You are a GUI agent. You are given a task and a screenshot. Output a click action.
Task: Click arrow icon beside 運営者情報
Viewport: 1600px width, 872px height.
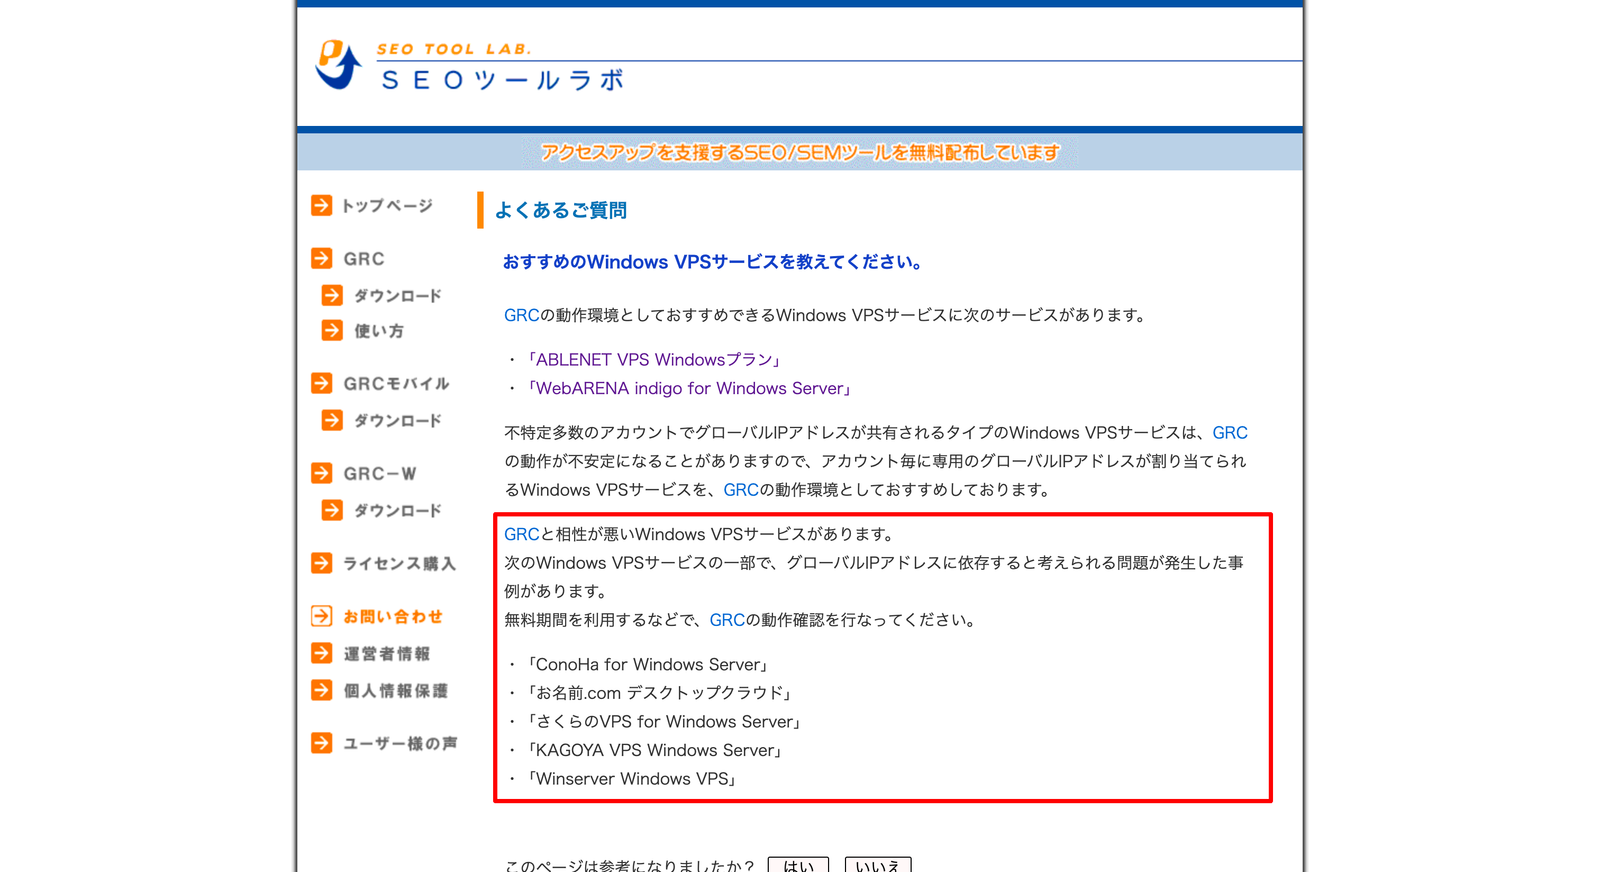coord(321,653)
